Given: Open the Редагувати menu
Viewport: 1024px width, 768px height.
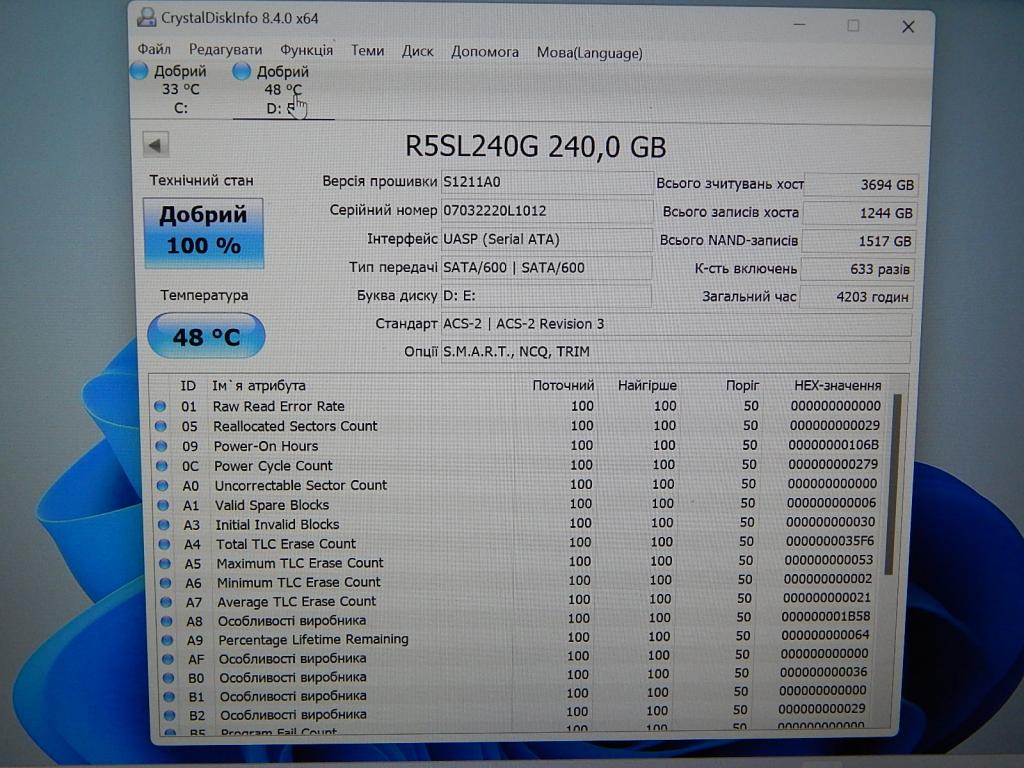Looking at the screenshot, I should pyautogui.click(x=225, y=50).
